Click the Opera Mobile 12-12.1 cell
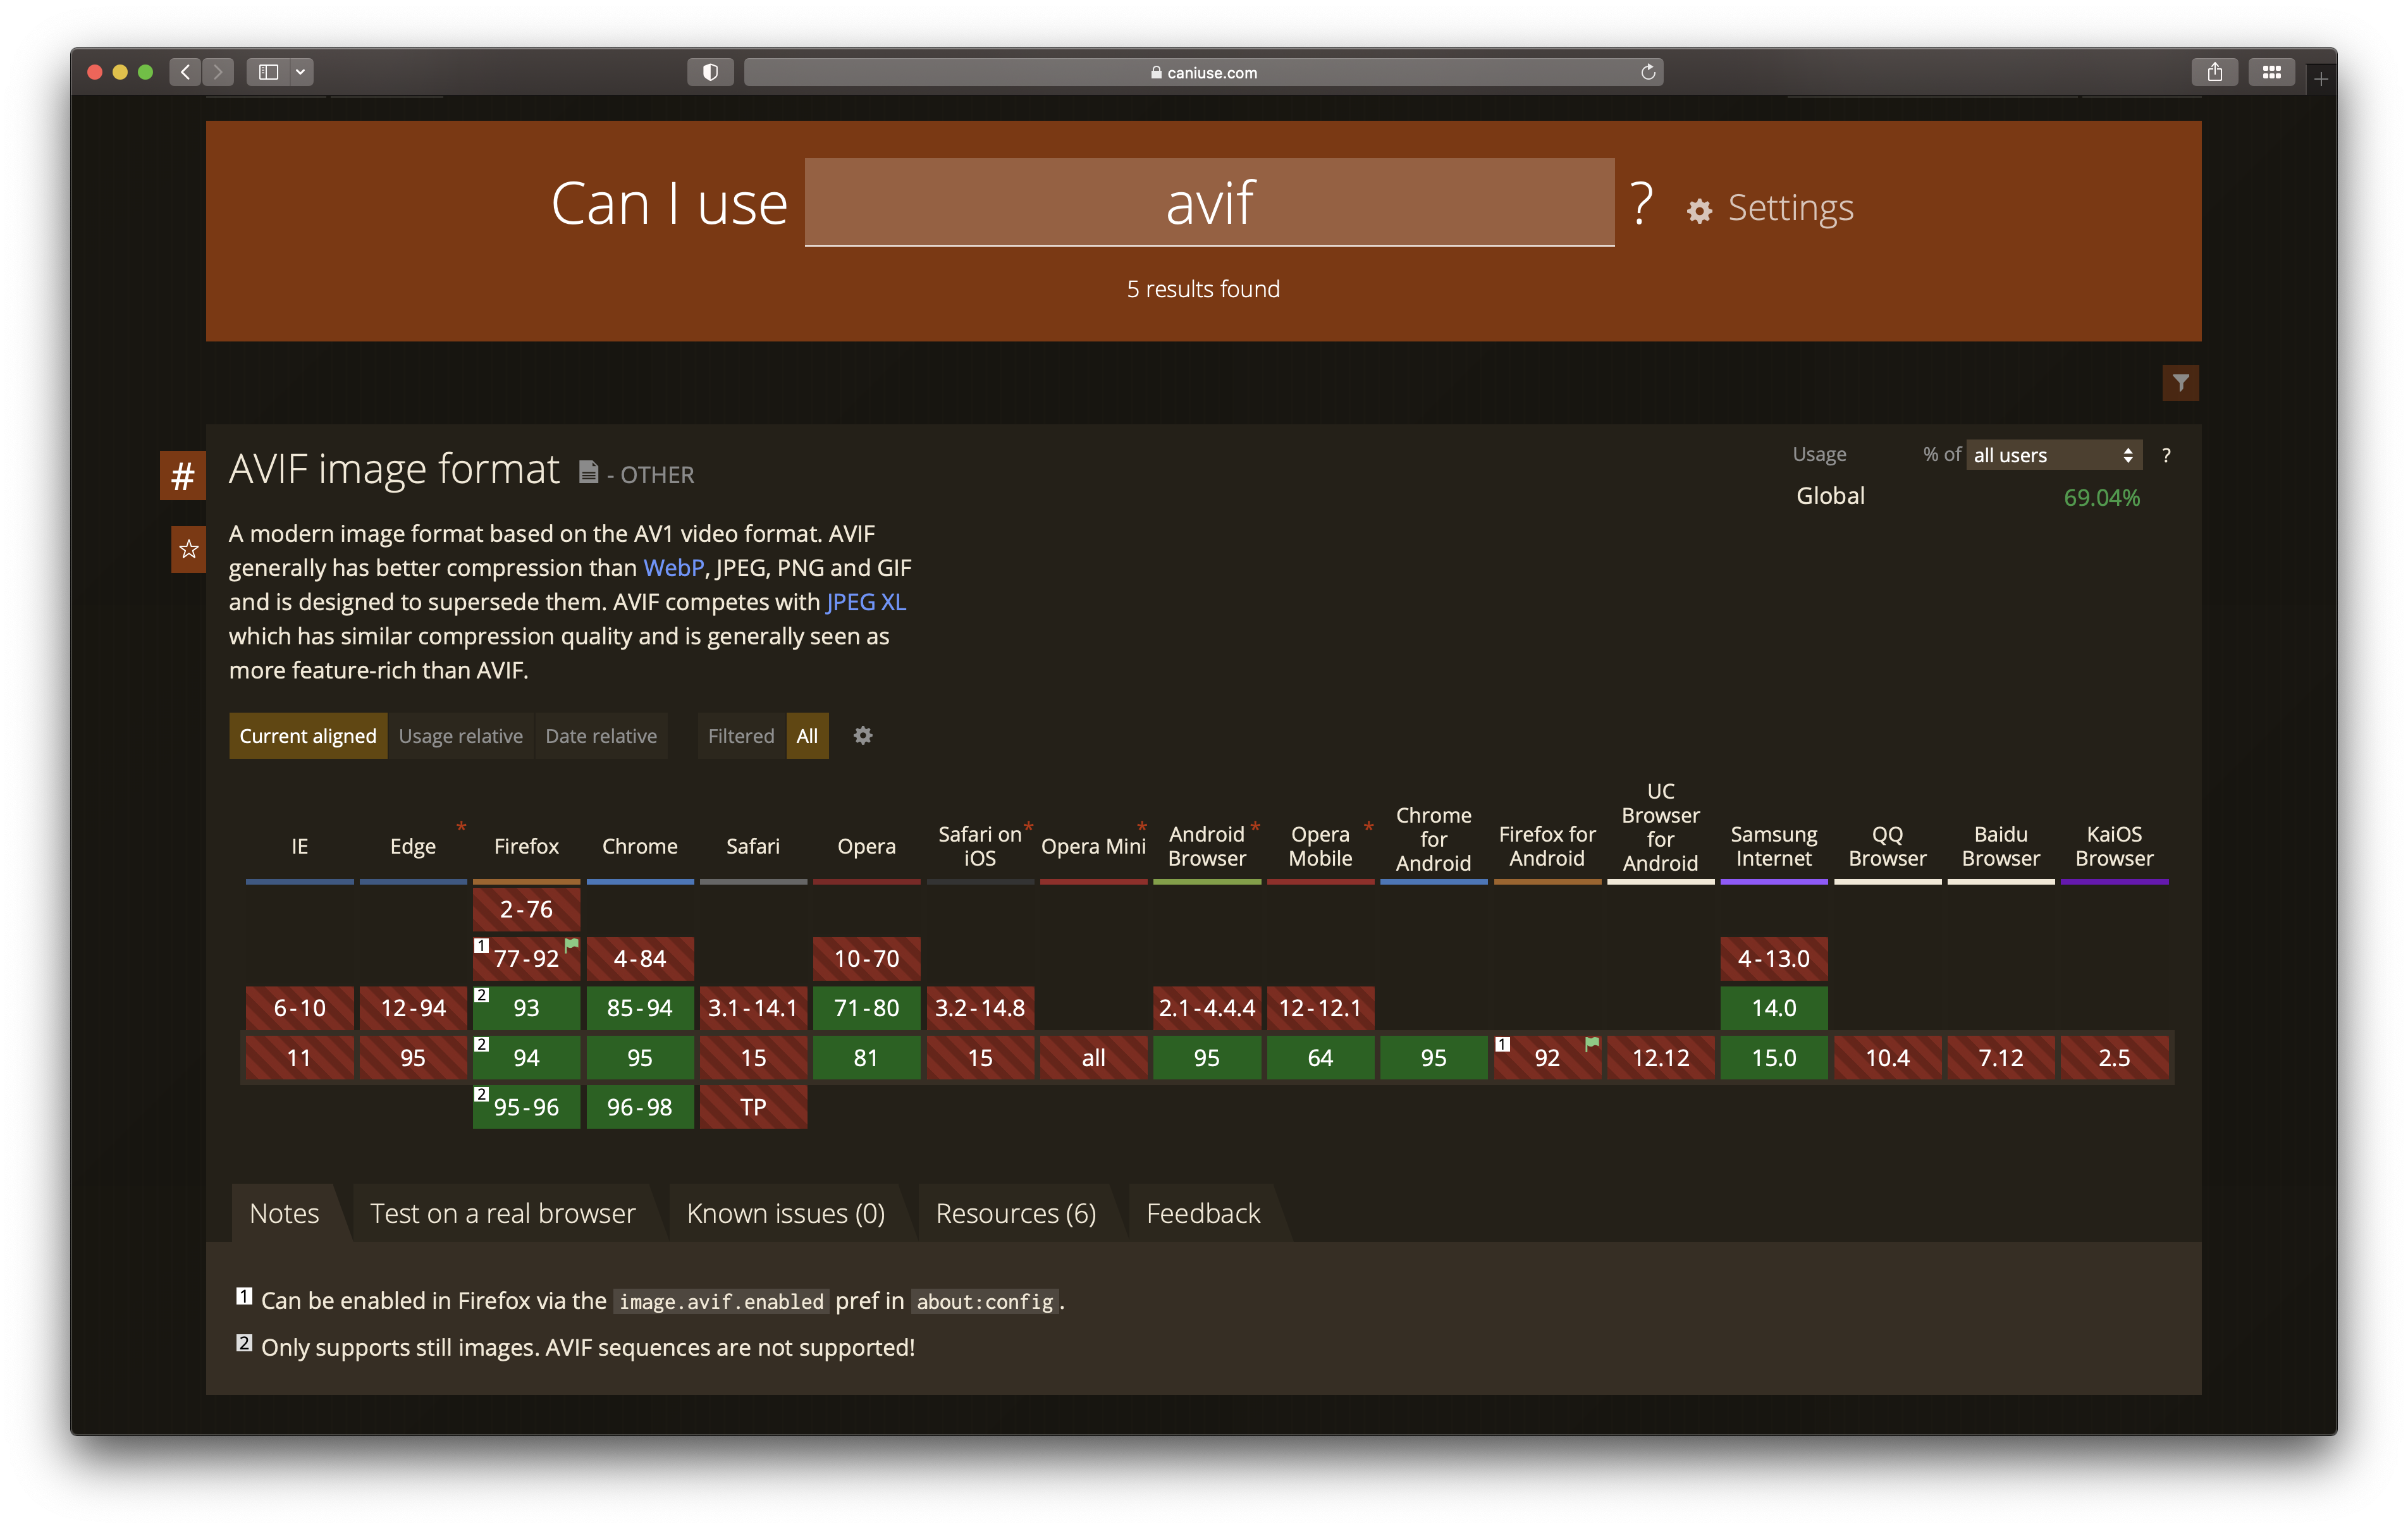Image resolution: width=2408 pixels, height=1529 pixels. click(1320, 1008)
